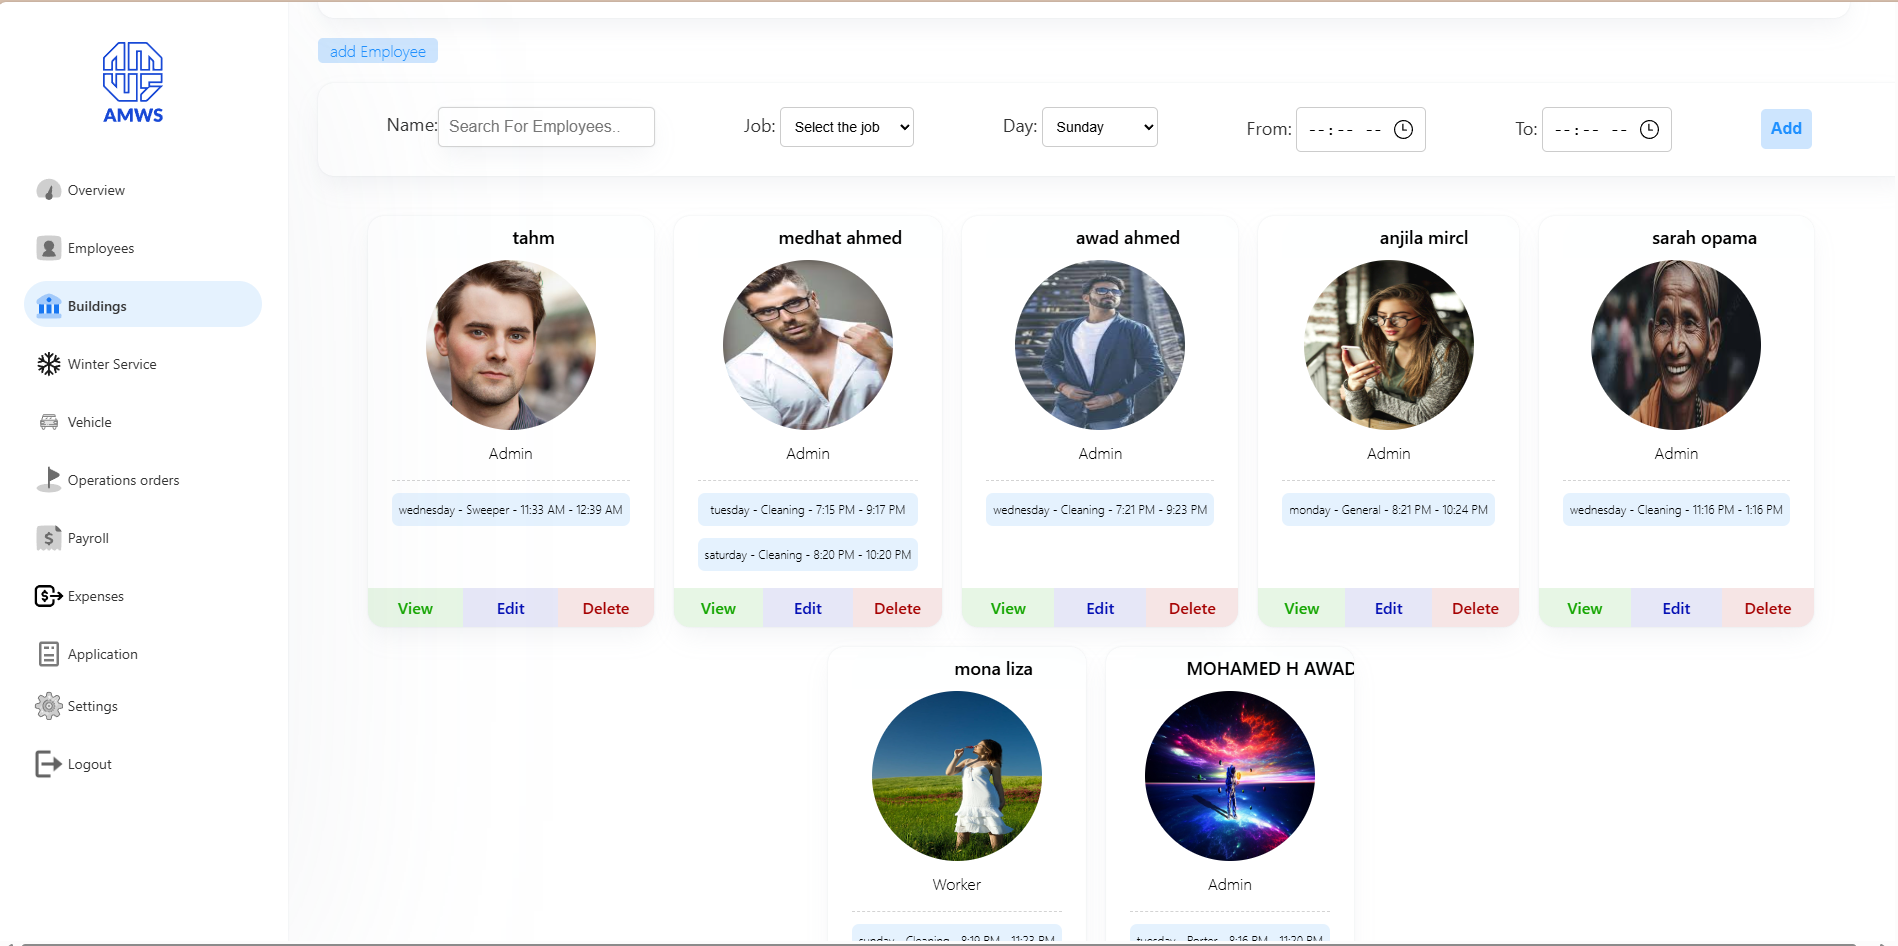Click the AMWS logo
This screenshot has width=1898, height=946.
click(133, 82)
